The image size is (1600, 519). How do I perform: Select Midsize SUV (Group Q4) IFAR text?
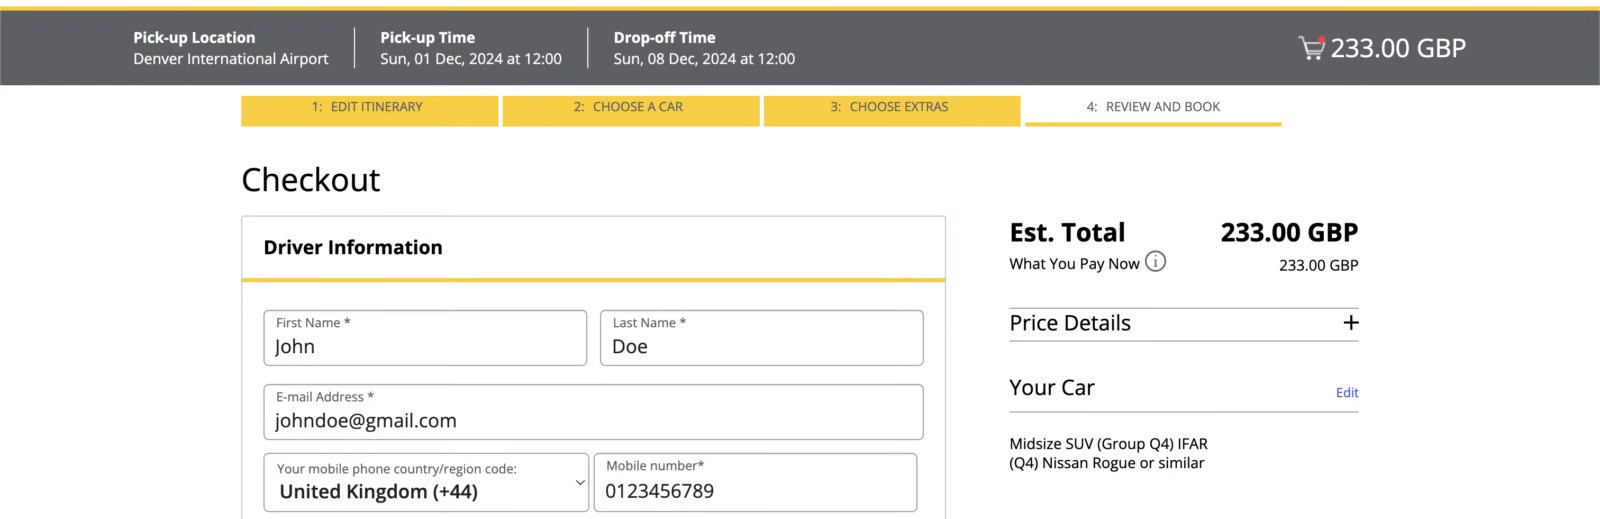[1108, 444]
